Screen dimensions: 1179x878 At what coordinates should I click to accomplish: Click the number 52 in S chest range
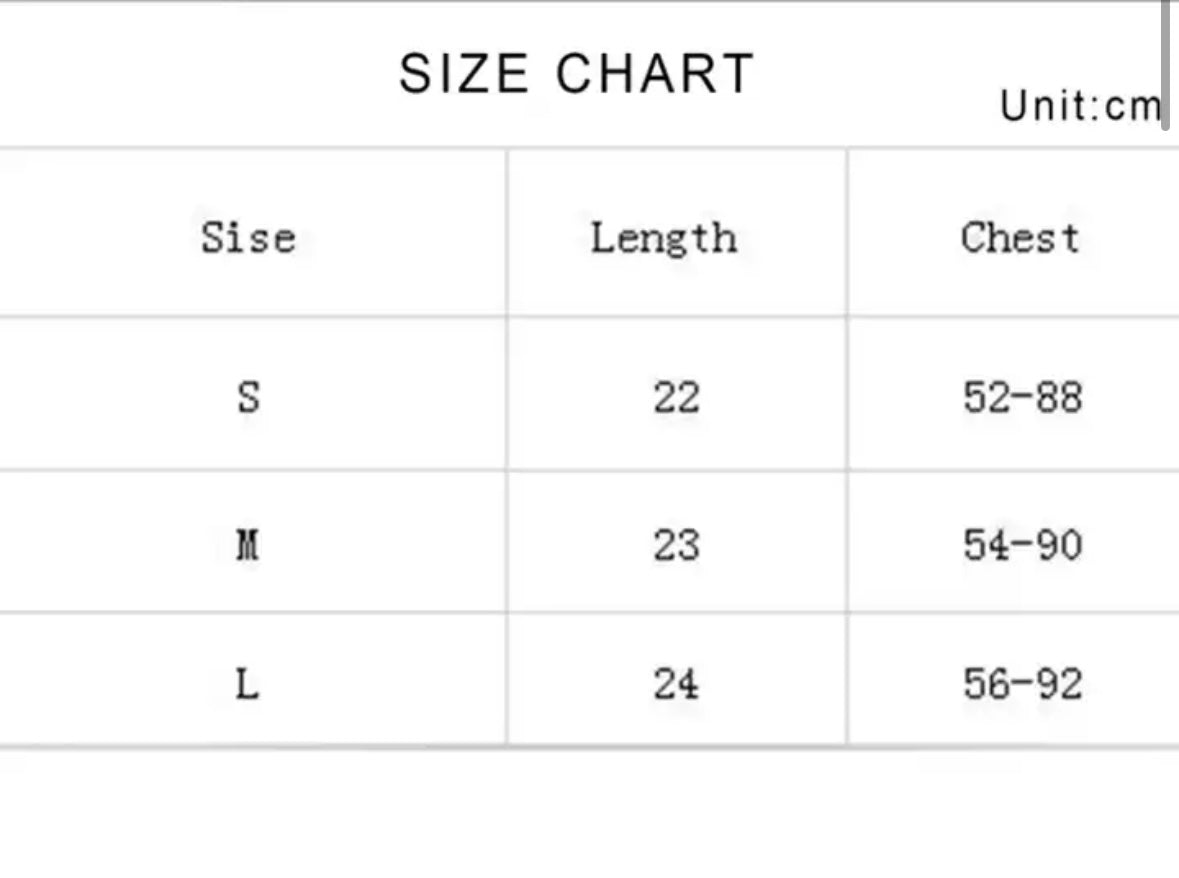coord(986,397)
